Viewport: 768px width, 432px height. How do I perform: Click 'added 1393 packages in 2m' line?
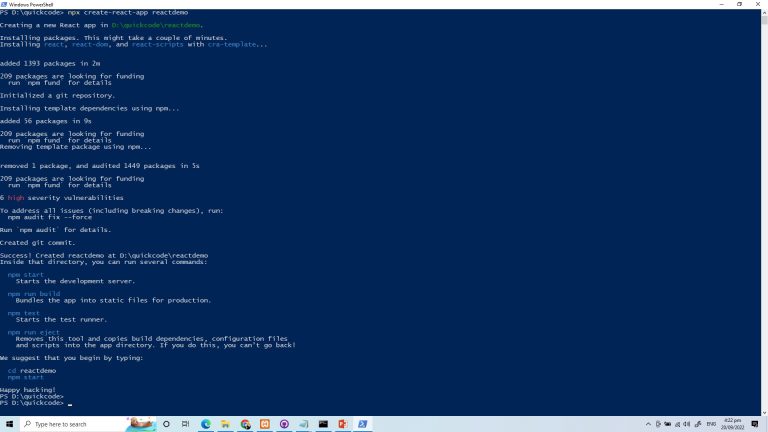(x=50, y=64)
